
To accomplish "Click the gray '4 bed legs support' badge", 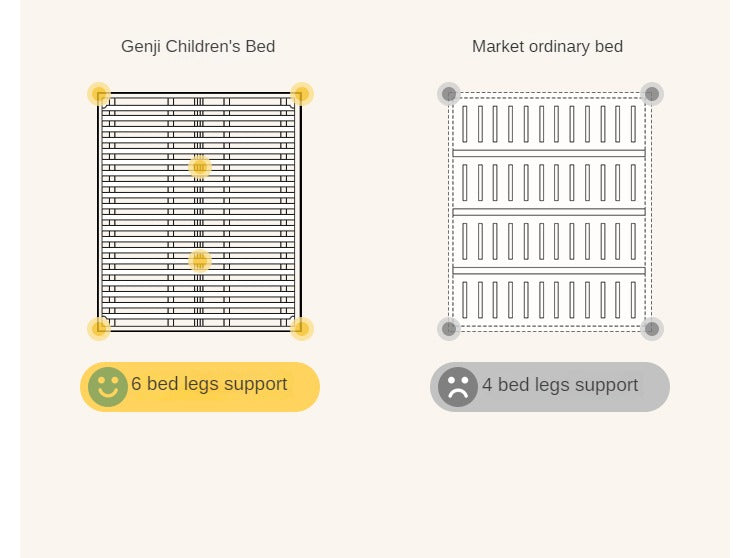I will [x=550, y=387].
